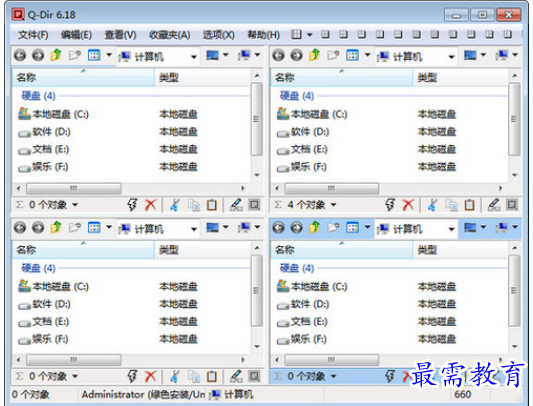Viewport: 533px width, 406px height.
Task: Open the 文件(F) menu
Action: tap(33, 35)
